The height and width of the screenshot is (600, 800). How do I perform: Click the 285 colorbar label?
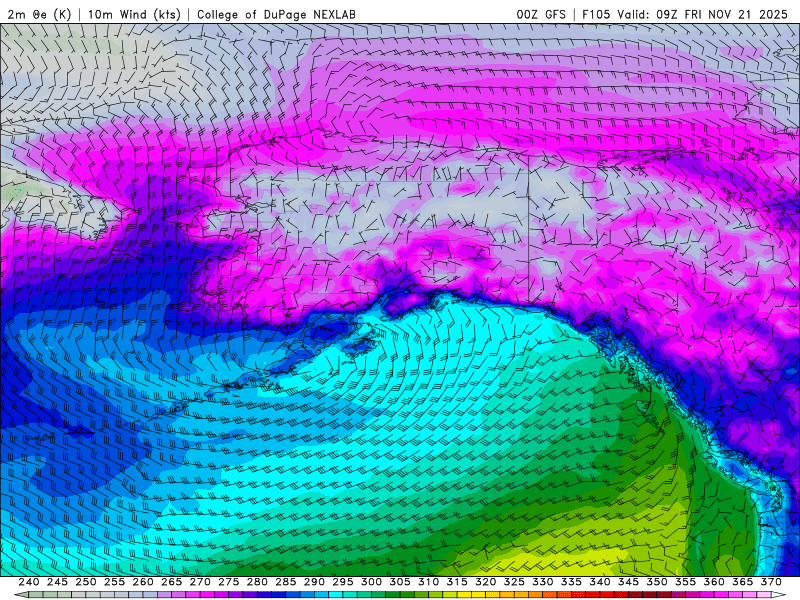[285, 582]
